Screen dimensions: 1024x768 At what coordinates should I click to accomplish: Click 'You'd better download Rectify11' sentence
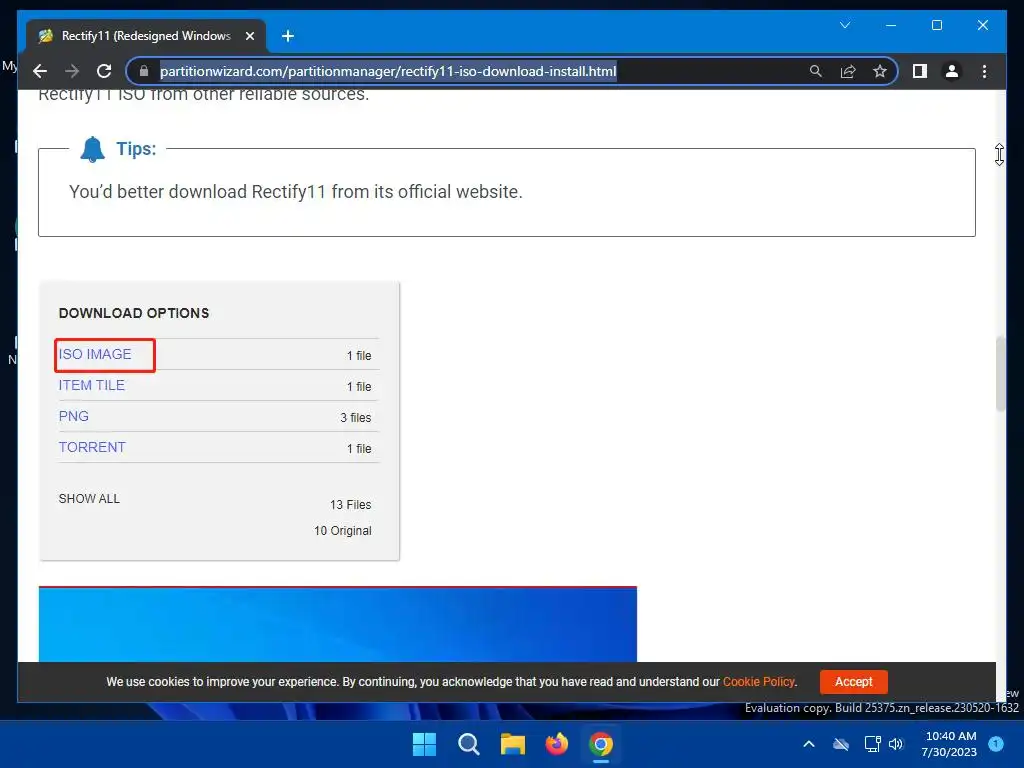point(296,192)
